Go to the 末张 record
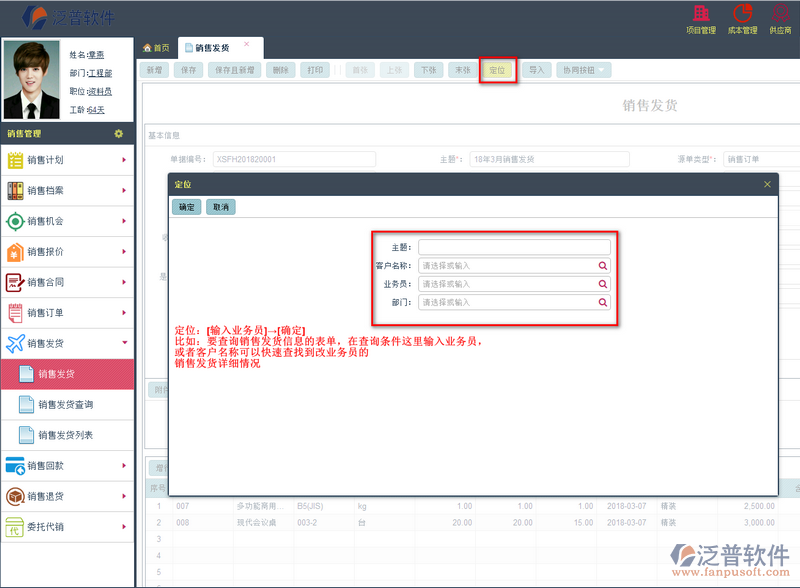The height and width of the screenshot is (588, 800). click(x=463, y=70)
